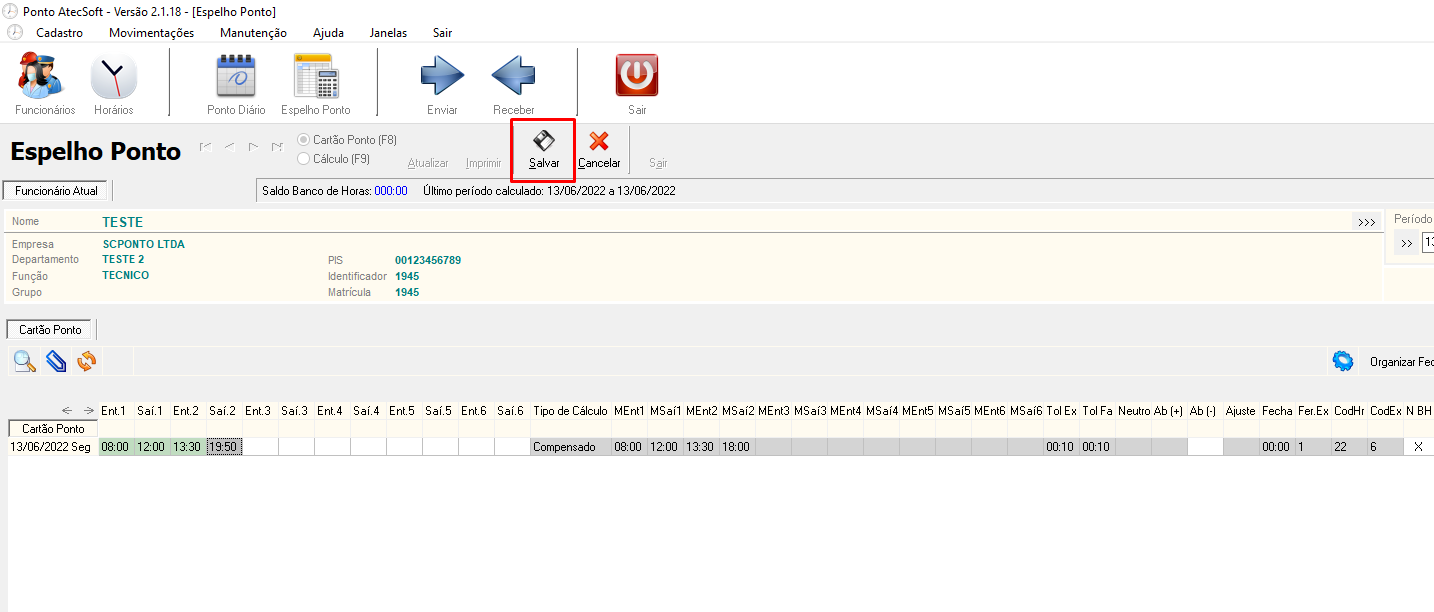Click the orange refresh arrows icon
This screenshot has width=1434, height=612.
(x=87, y=361)
